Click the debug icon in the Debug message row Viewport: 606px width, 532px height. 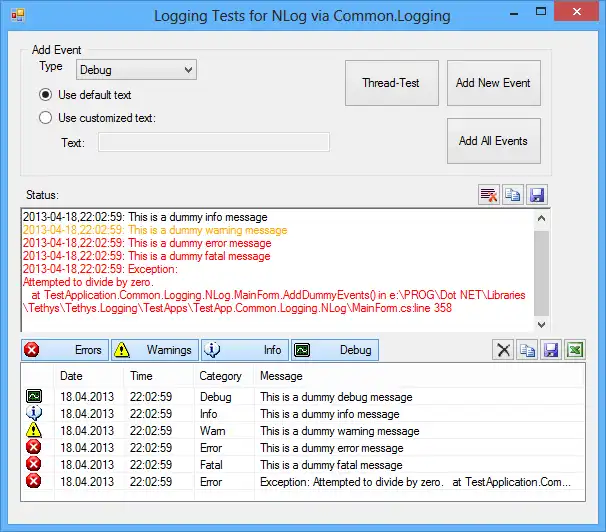click(34, 396)
